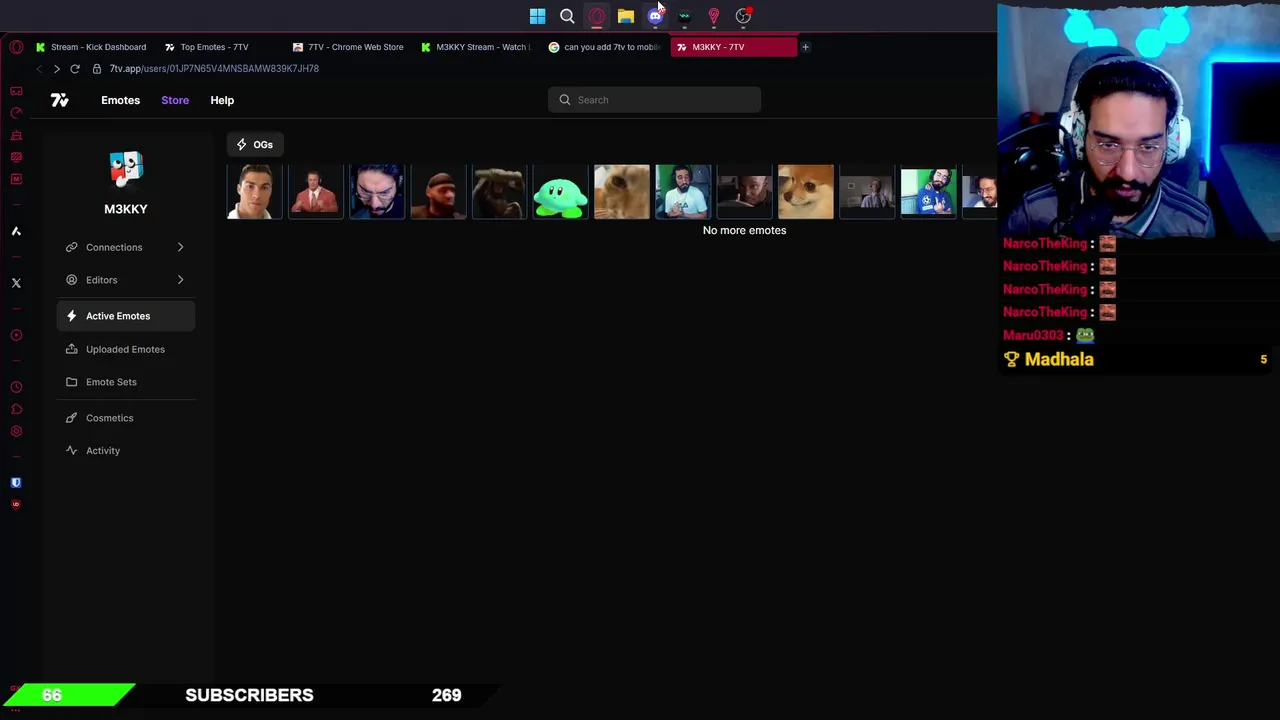
Task: Click the Opera GX taskbar icon
Action: coord(597,16)
